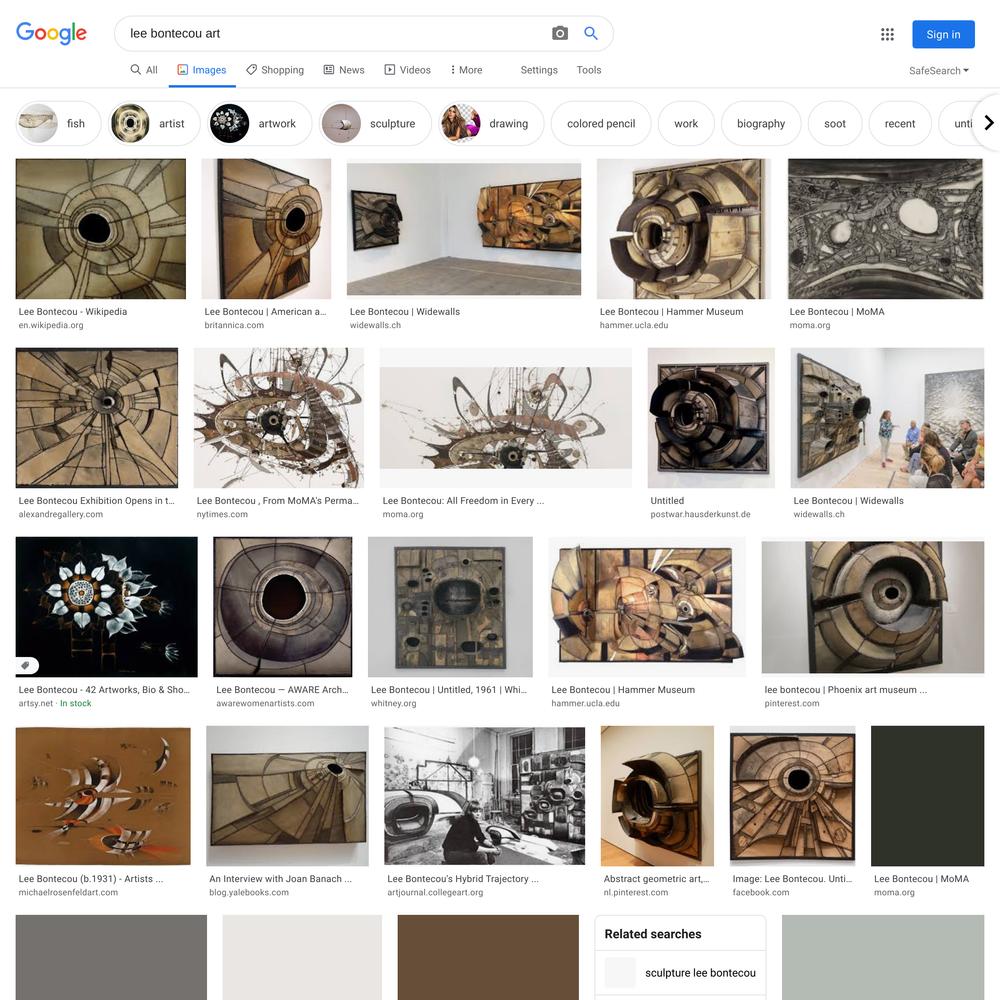Open Widewalls image with seated visitors
This screenshot has height=1000, width=1000.
pyautogui.click(x=887, y=417)
